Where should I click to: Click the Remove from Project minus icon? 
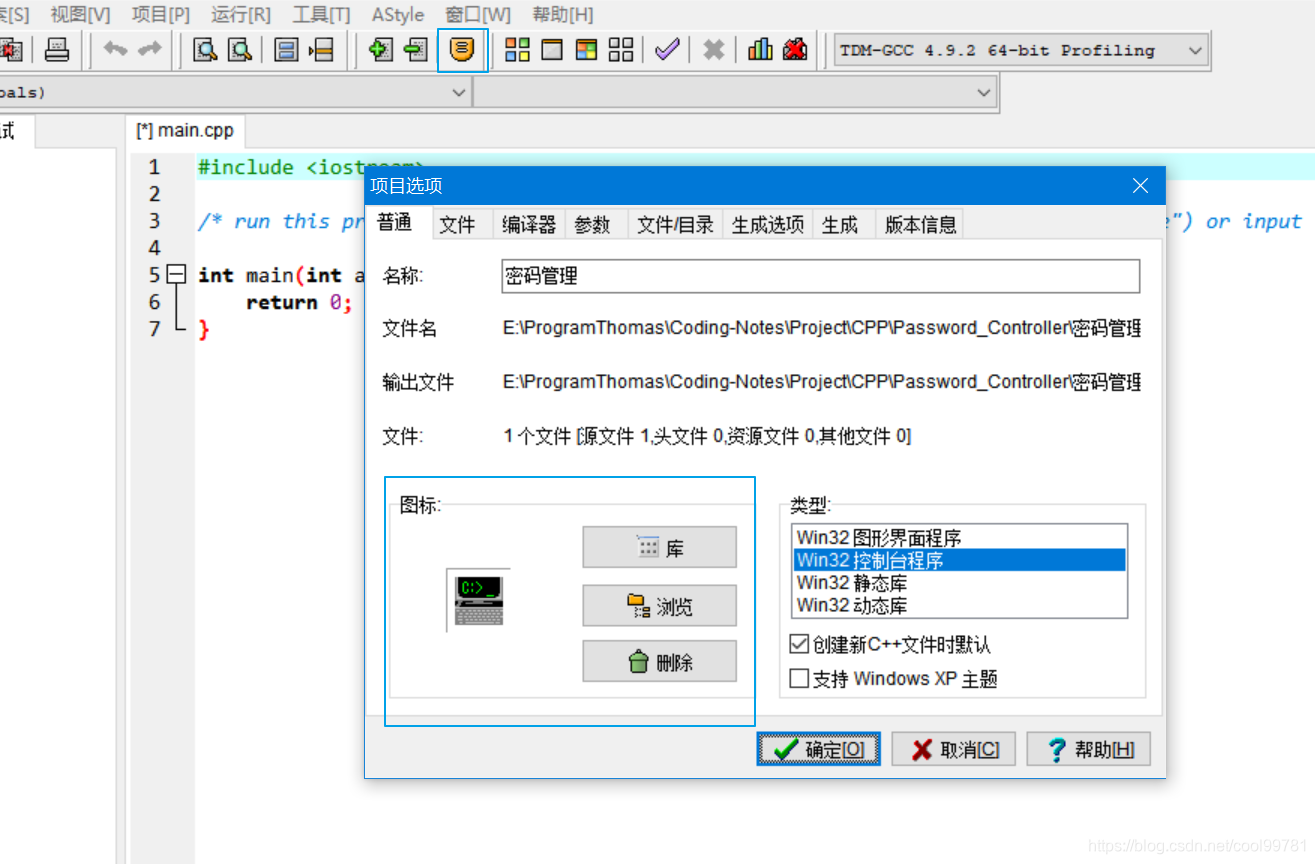[x=415, y=50]
